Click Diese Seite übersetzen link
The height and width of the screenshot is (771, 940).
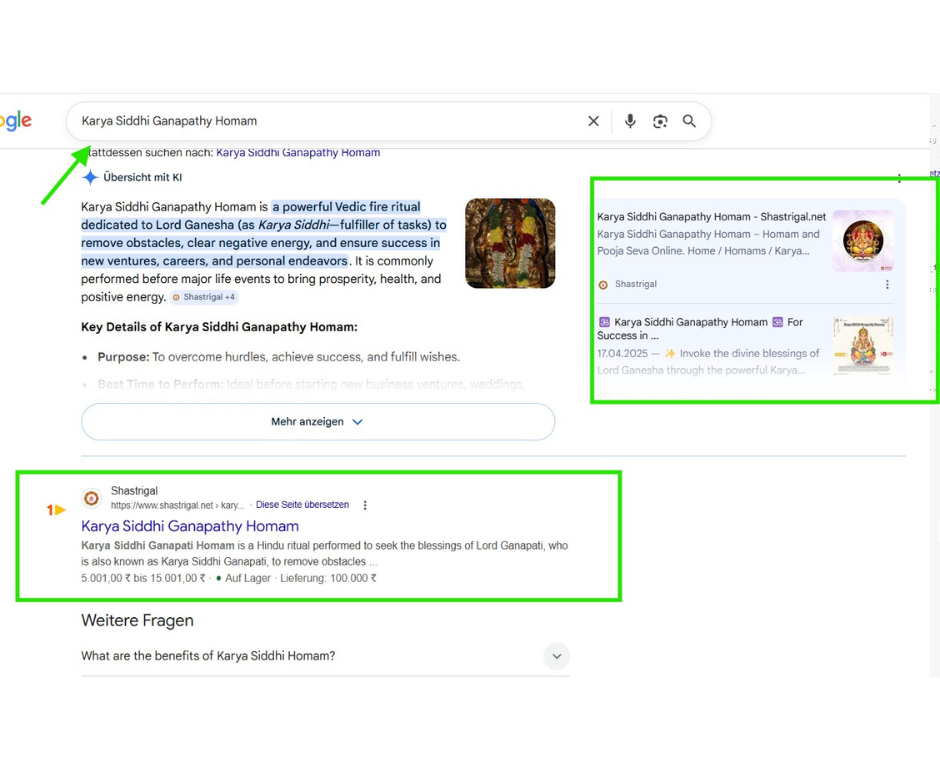(302, 505)
